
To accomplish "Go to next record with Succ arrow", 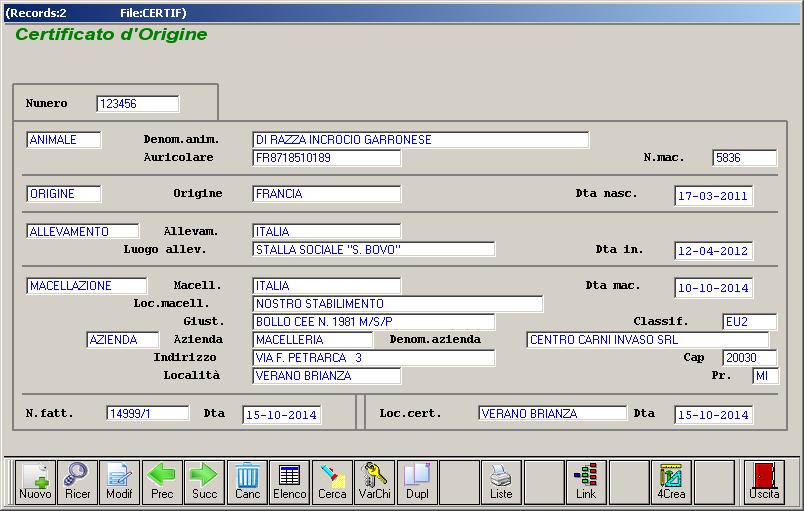I will coord(205,482).
